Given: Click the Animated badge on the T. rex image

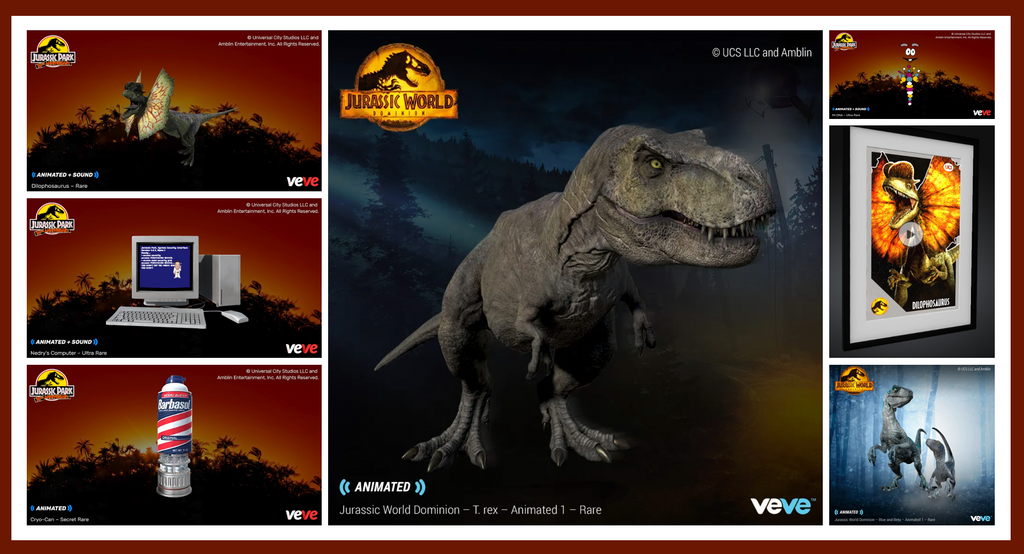Looking at the screenshot, I should click(x=382, y=487).
